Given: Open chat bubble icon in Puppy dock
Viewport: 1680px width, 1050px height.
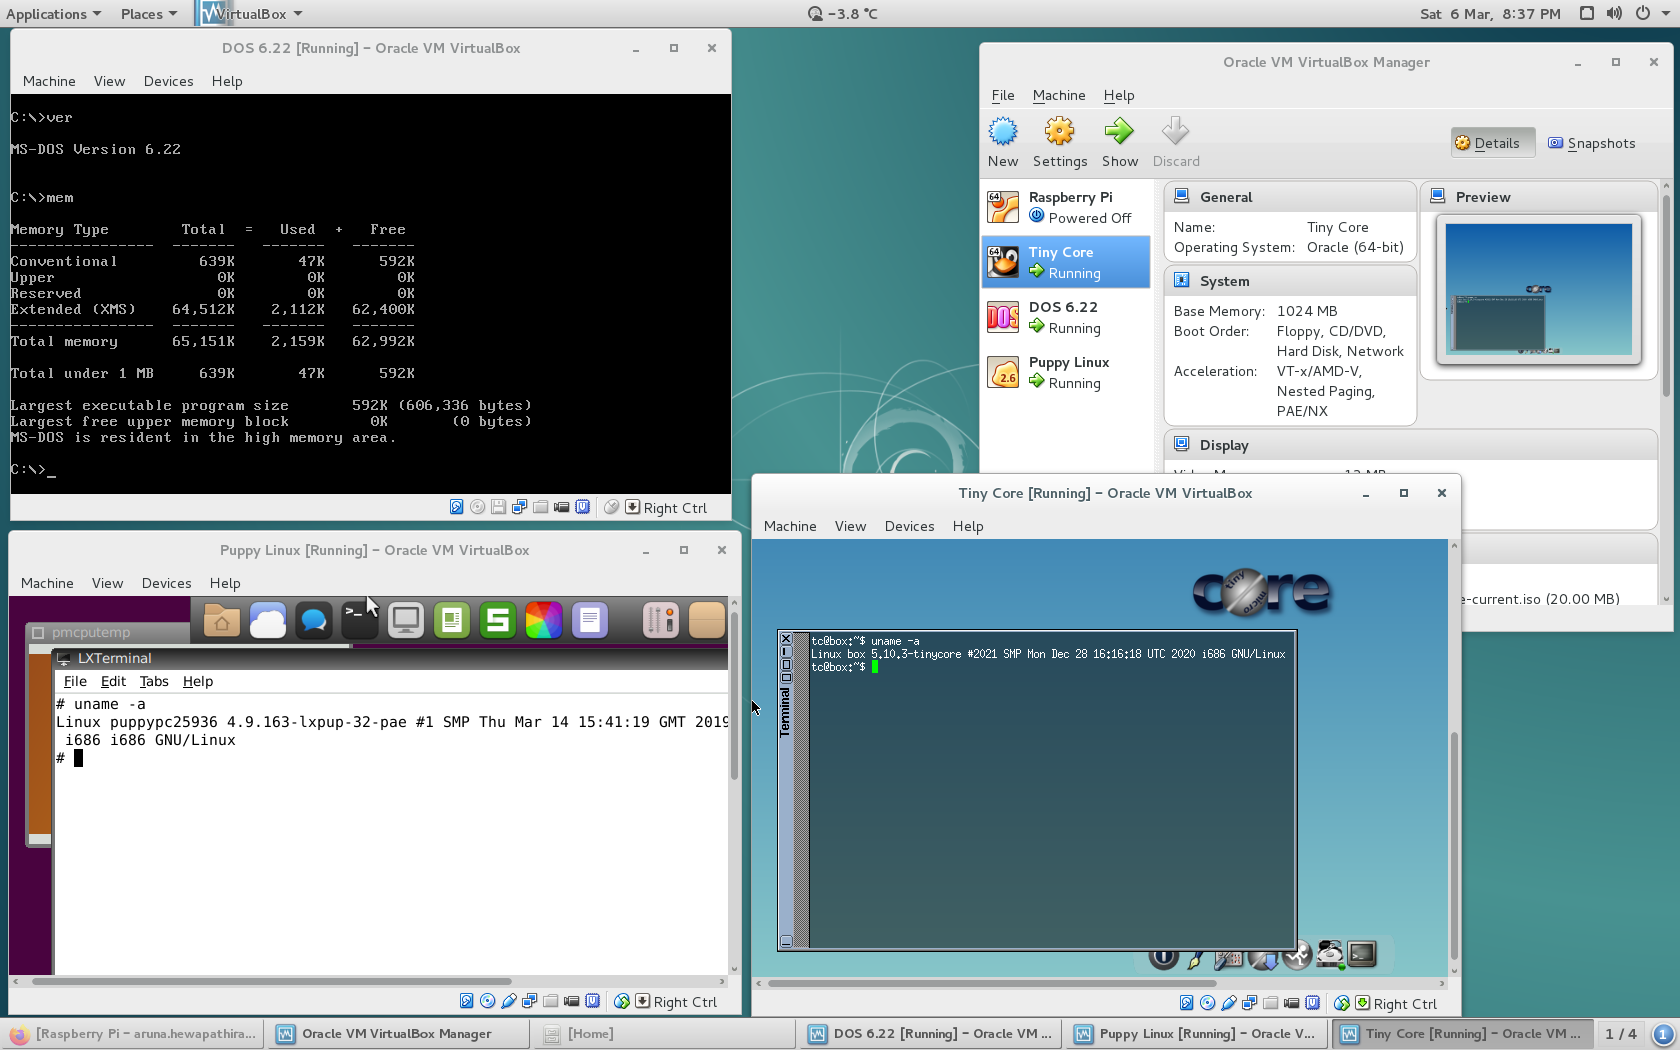Looking at the screenshot, I should coord(314,621).
